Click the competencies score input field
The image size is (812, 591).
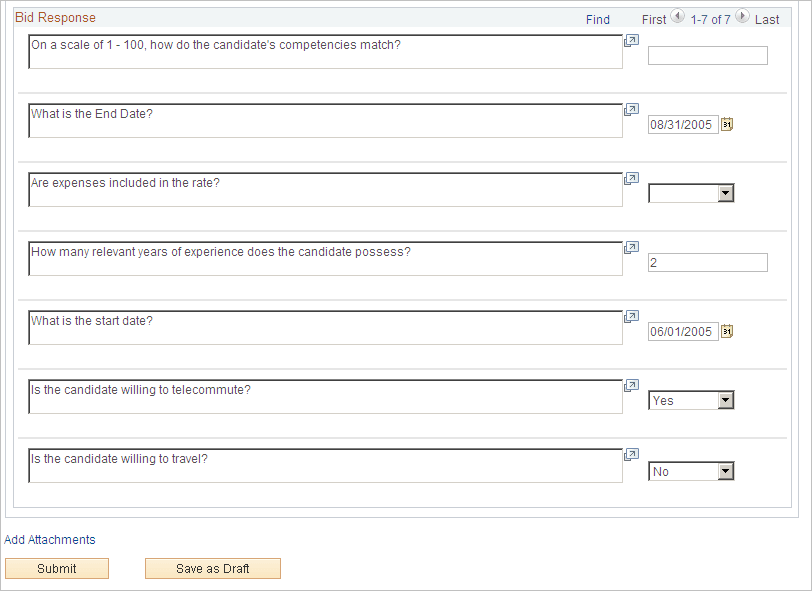coord(707,55)
